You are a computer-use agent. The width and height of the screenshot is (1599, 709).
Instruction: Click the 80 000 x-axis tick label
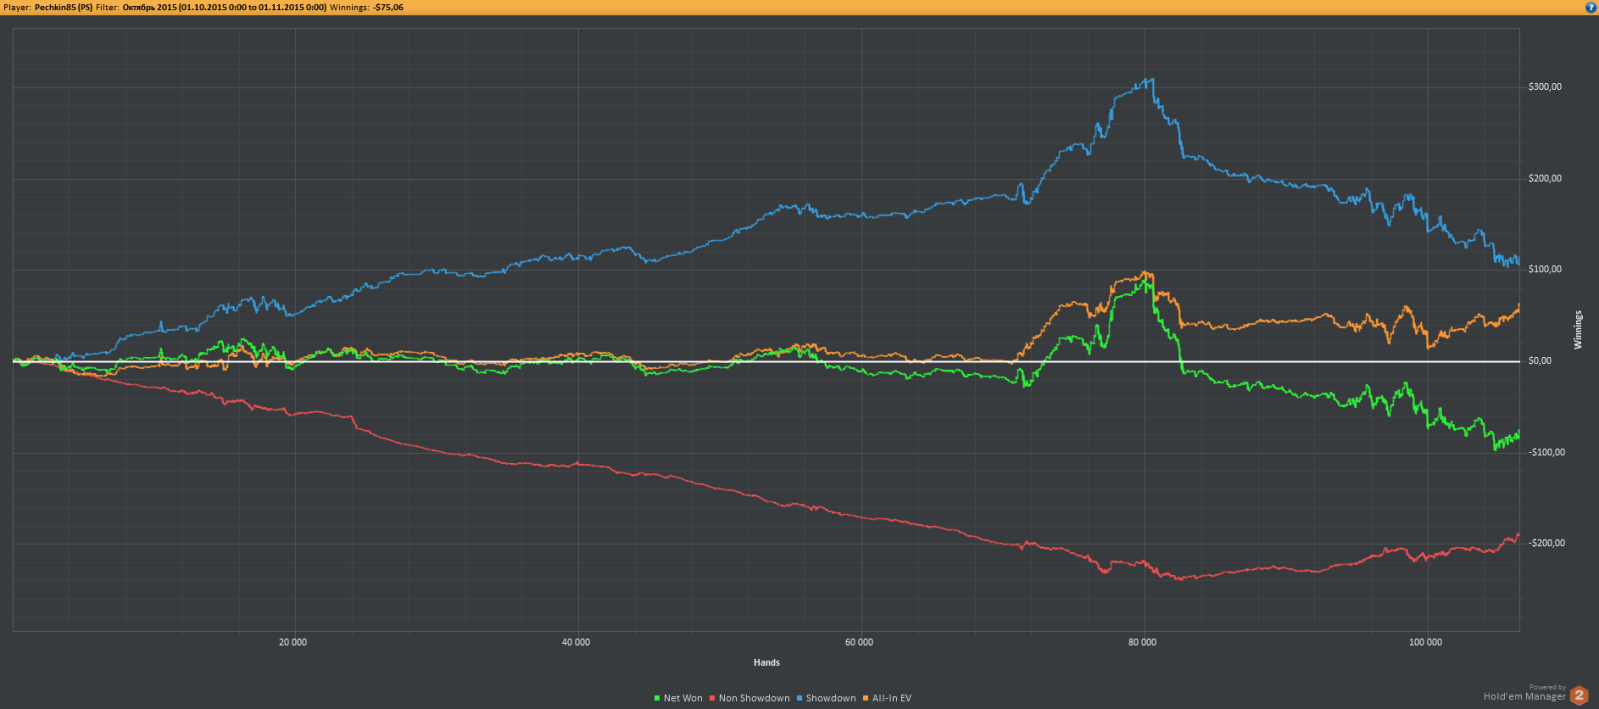[1142, 642]
